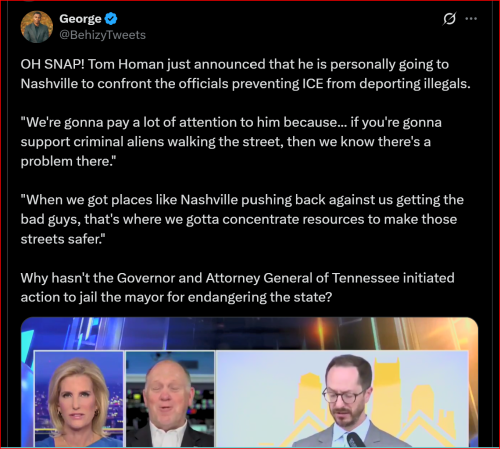Open George's profile avatar

[37, 27]
